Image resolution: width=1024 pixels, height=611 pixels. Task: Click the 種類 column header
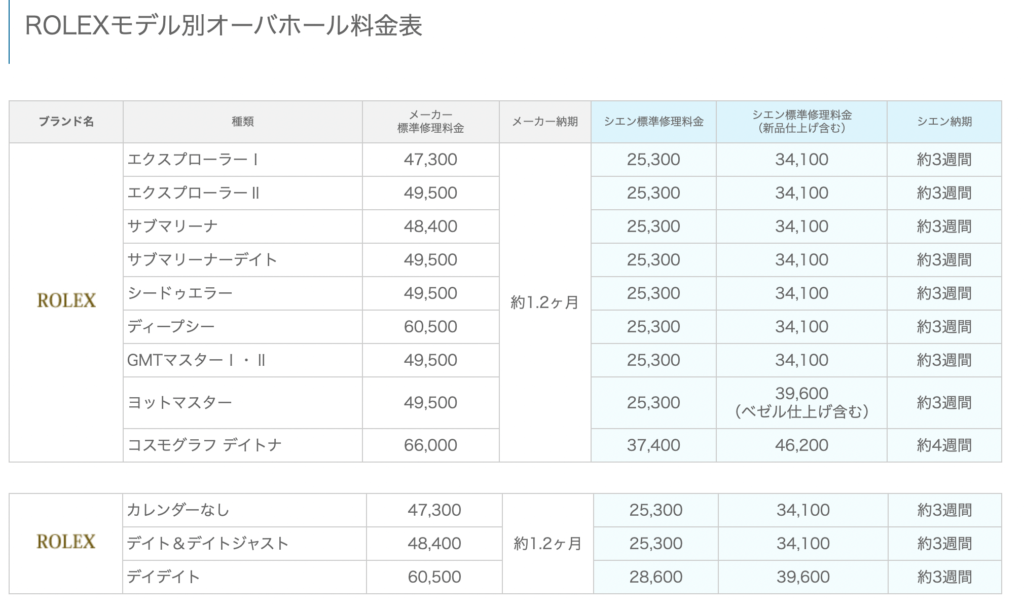[243, 121]
